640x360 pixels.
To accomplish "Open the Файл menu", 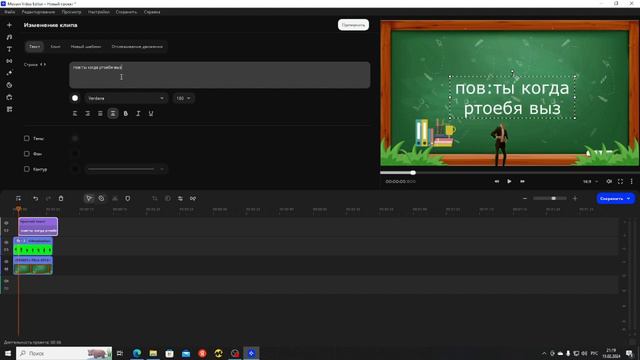I will 9,12.
